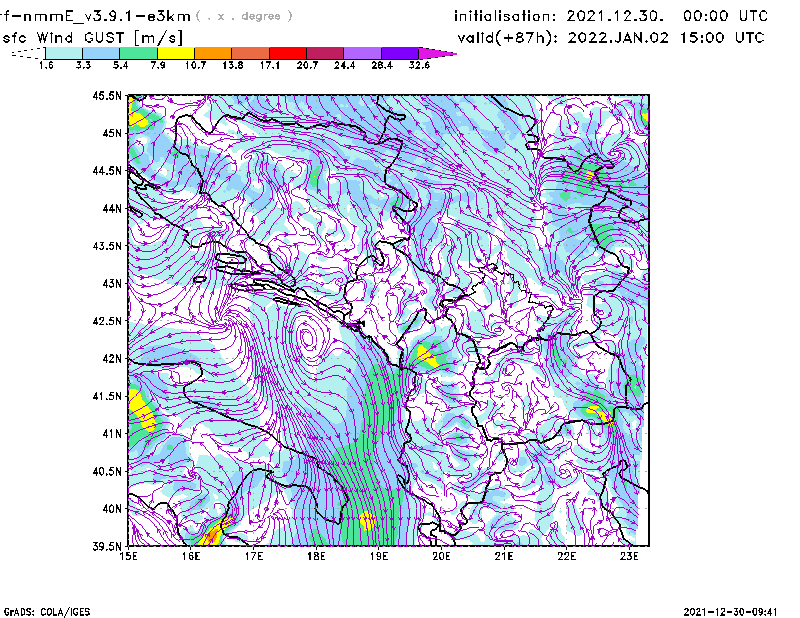Viewport: 800px width, 618px height.
Task: Pick the coral 13.8–17.1 legend swatch
Action: click(251, 53)
